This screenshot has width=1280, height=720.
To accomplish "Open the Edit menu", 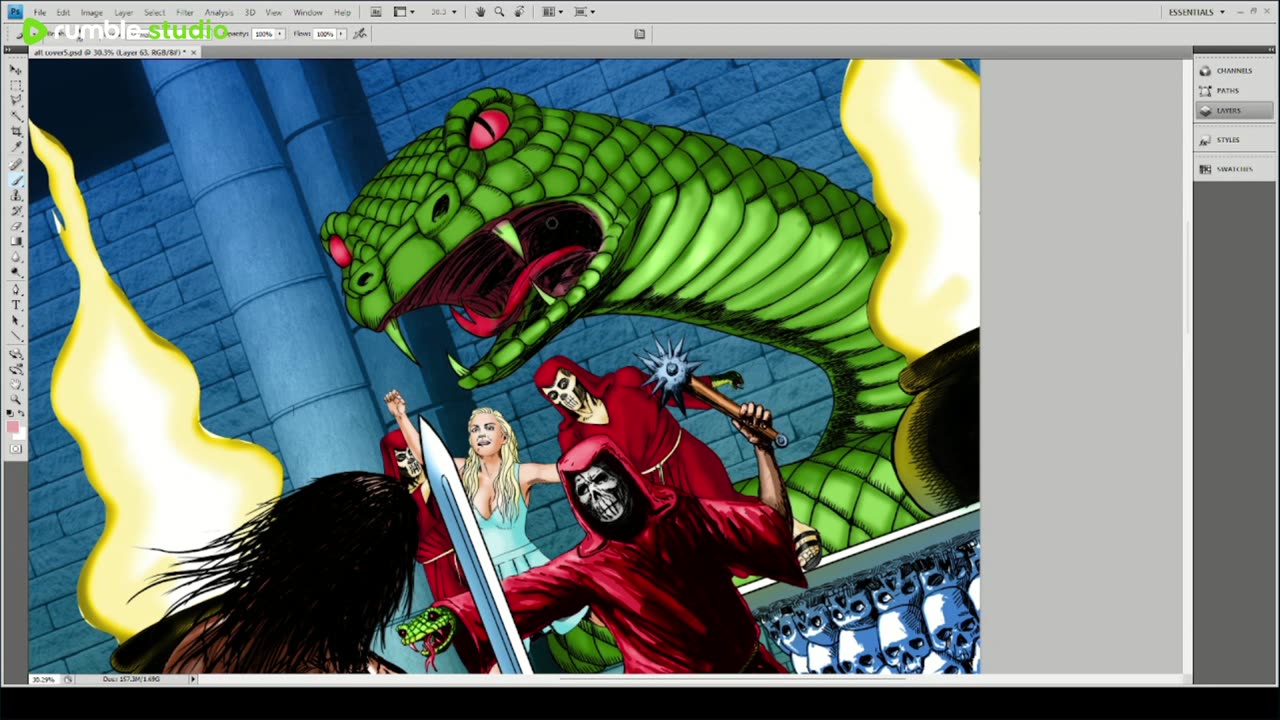I will tap(63, 12).
